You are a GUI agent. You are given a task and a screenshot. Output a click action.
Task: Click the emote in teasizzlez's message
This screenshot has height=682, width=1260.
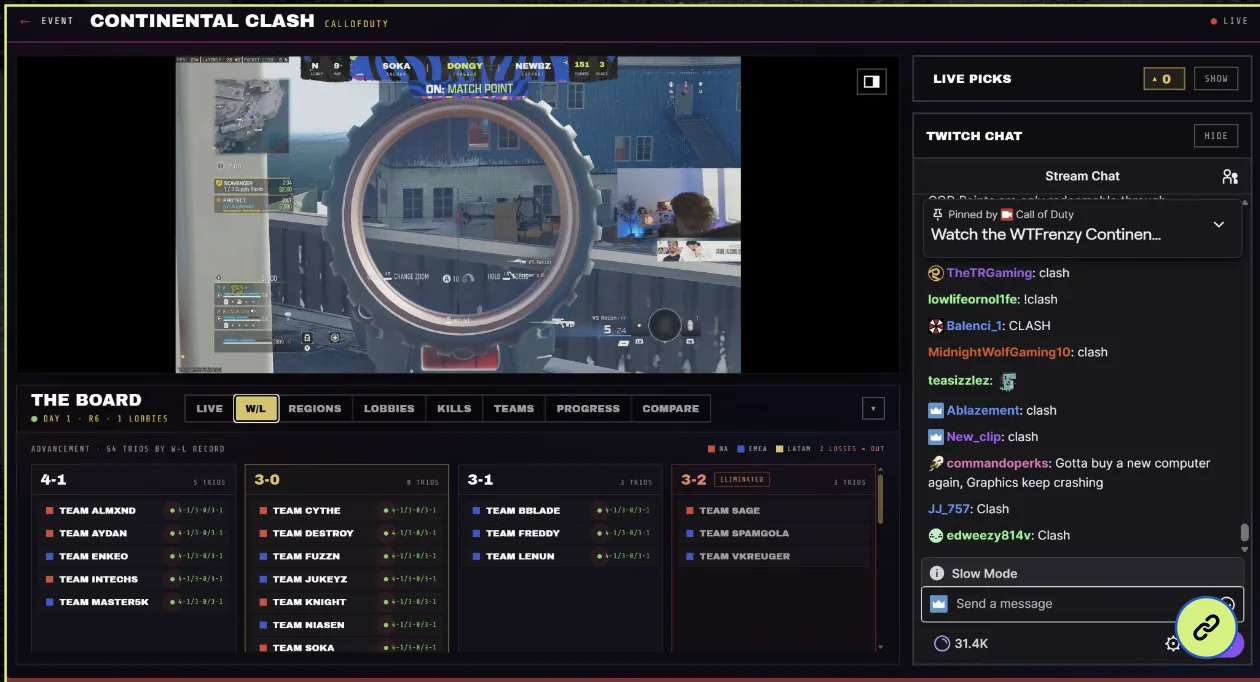(x=1009, y=380)
